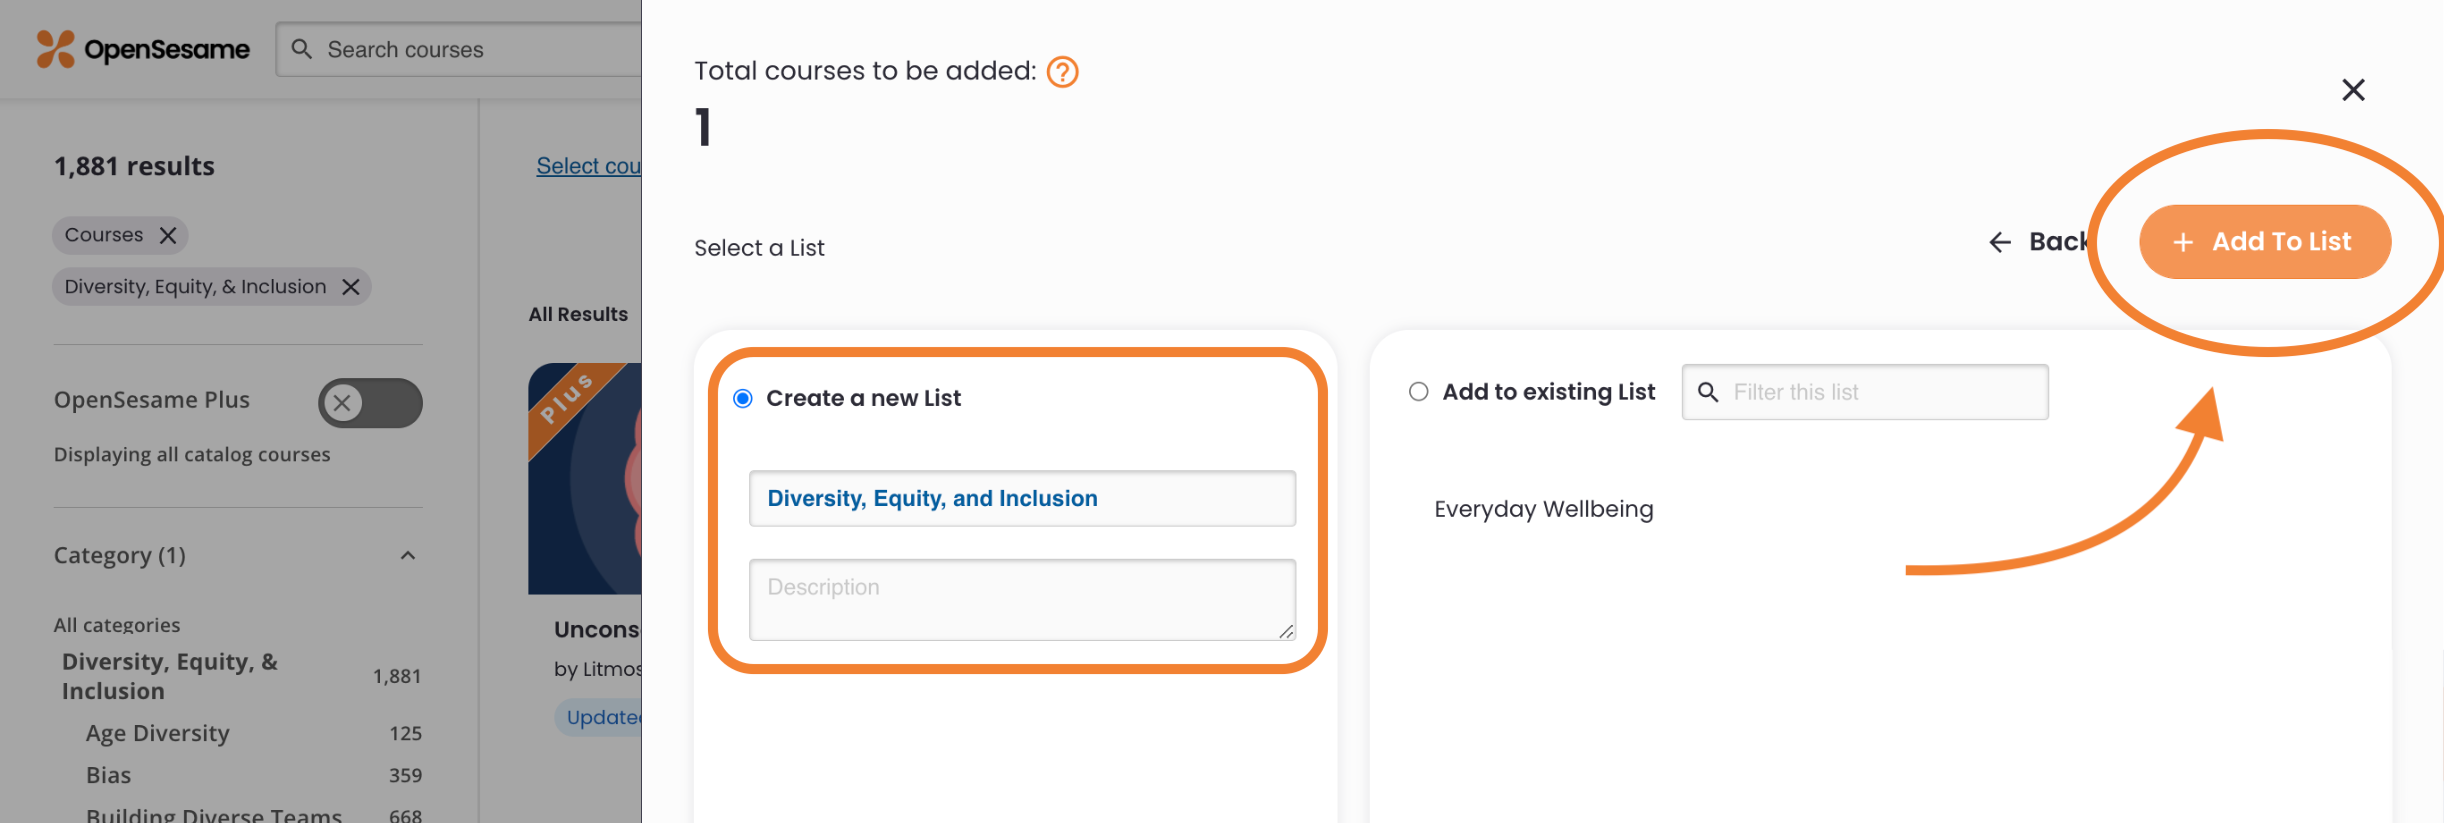Remove the Courses filter chip
2444x823 pixels.
pyautogui.click(x=168, y=234)
